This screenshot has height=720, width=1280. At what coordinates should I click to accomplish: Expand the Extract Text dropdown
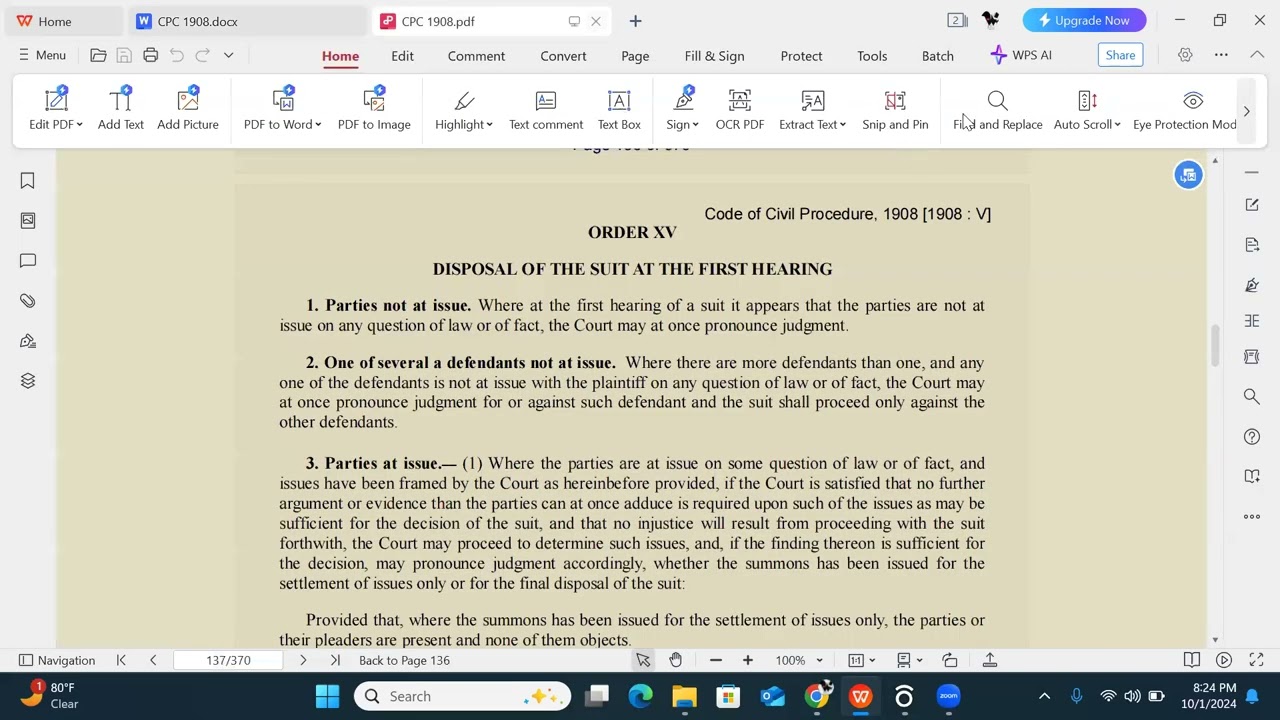point(843,125)
